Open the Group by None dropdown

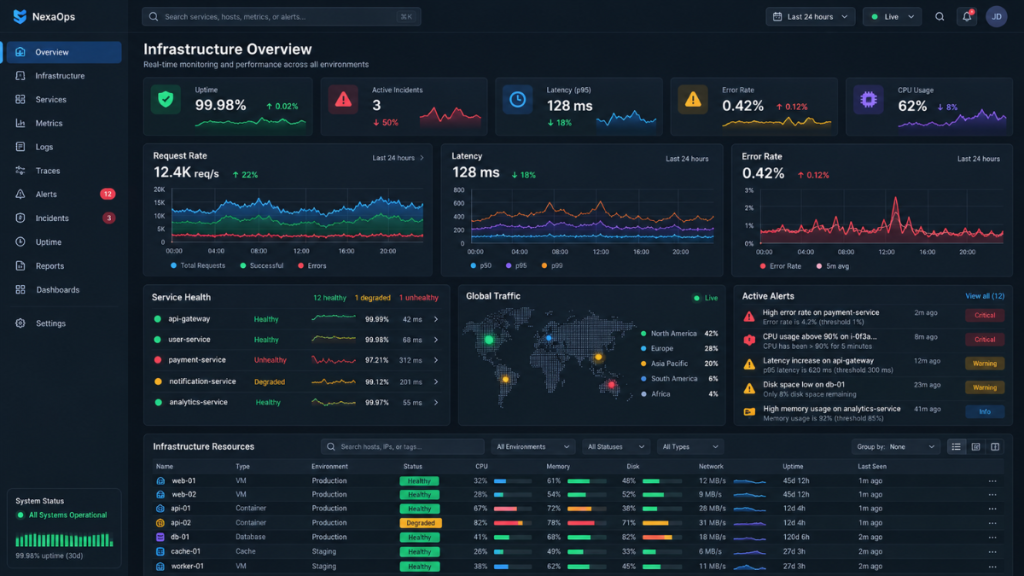coord(897,447)
